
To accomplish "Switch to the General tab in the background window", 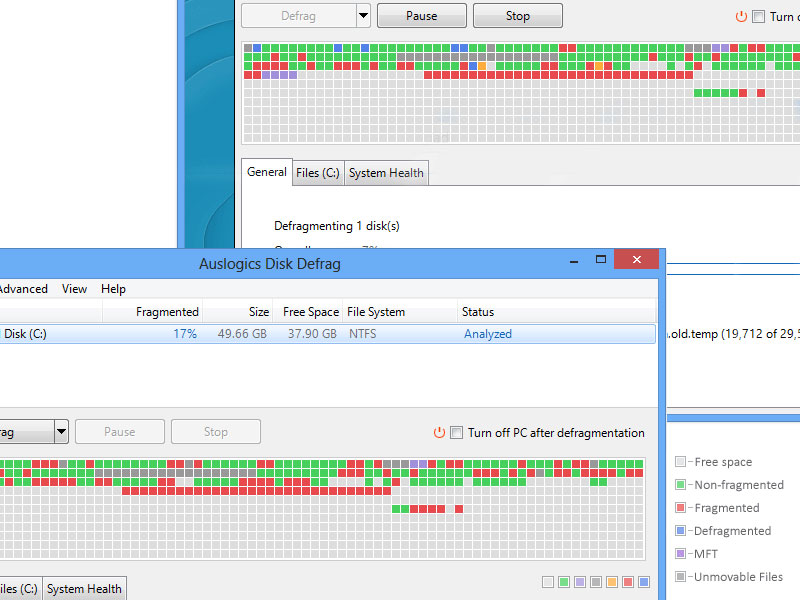I will tap(266, 172).
